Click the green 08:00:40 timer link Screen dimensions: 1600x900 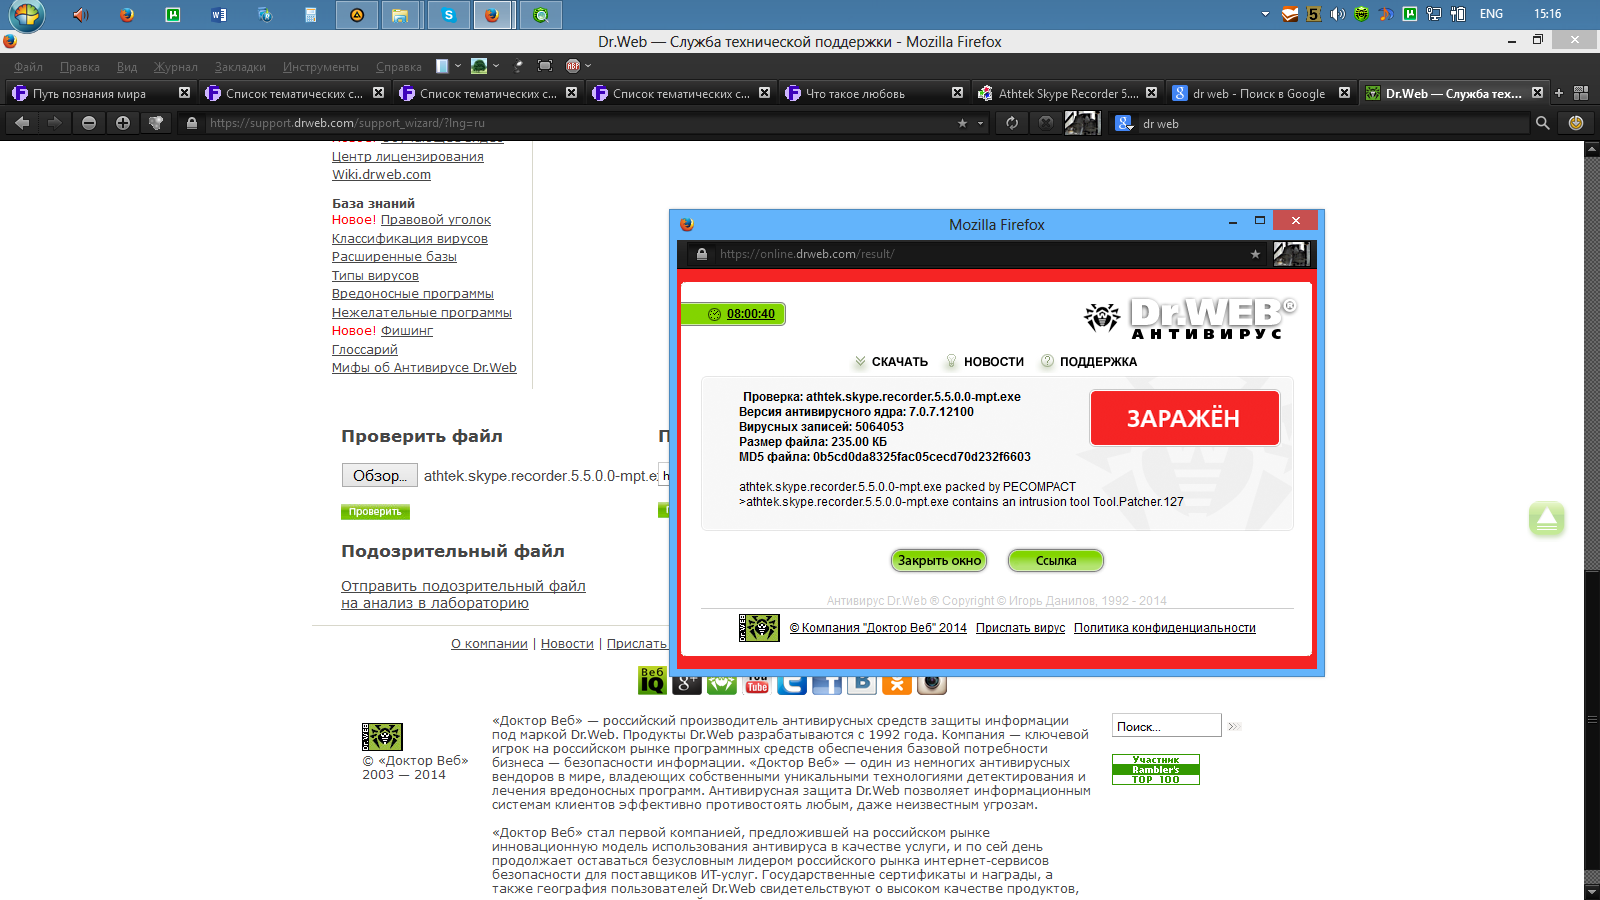(751, 314)
